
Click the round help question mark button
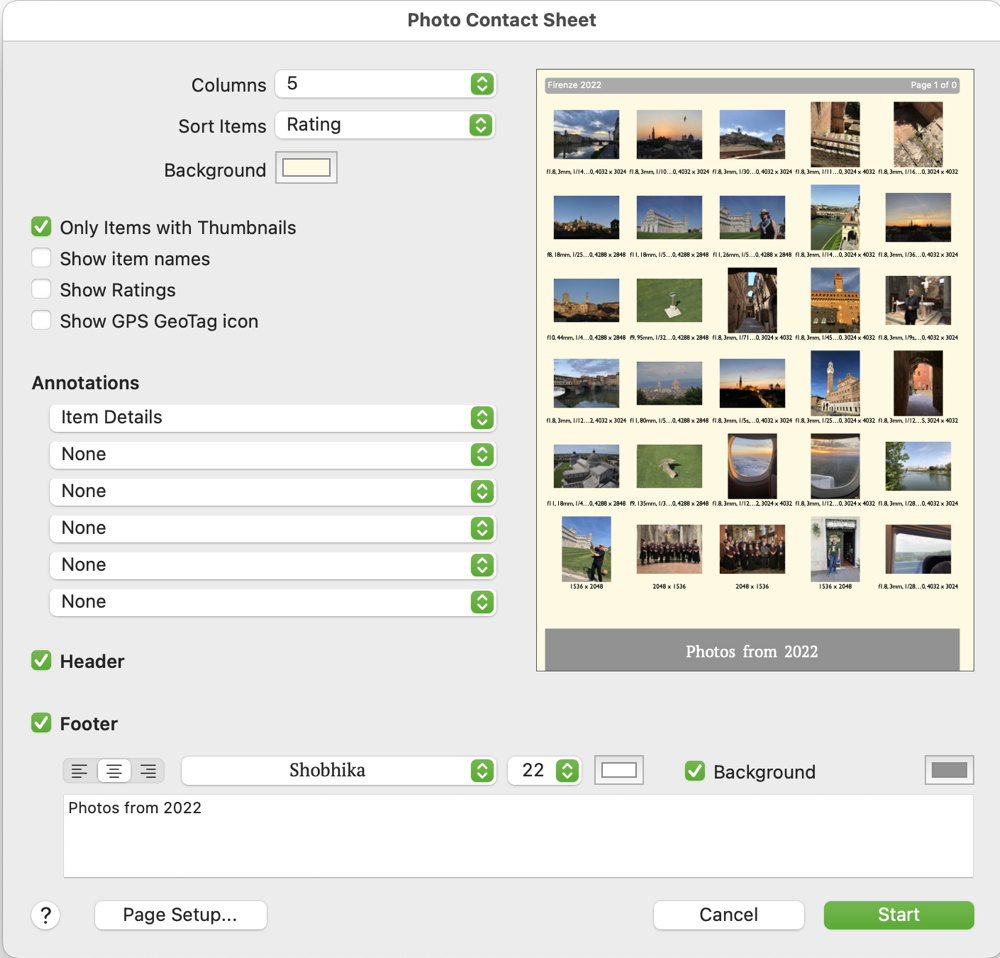coord(46,915)
